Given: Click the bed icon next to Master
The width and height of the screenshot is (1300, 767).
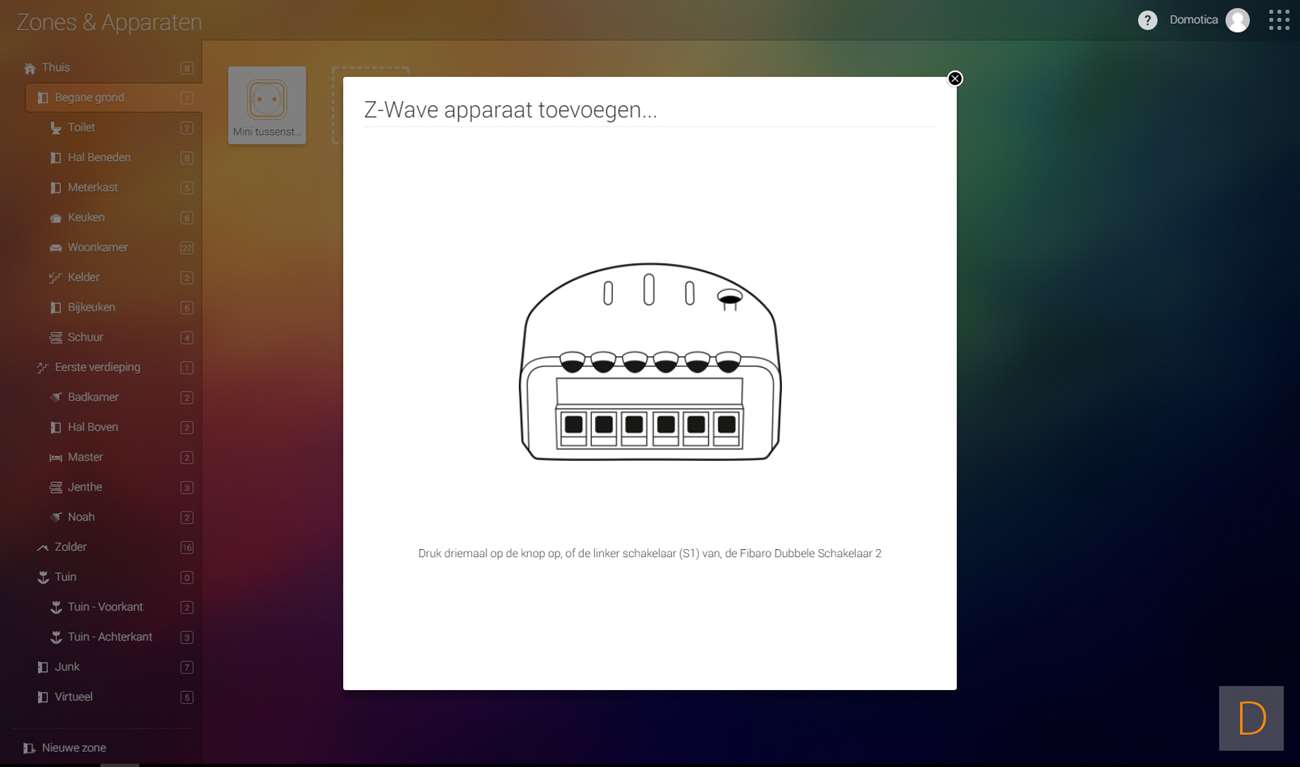Looking at the screenshot, I should click(56, 458).
